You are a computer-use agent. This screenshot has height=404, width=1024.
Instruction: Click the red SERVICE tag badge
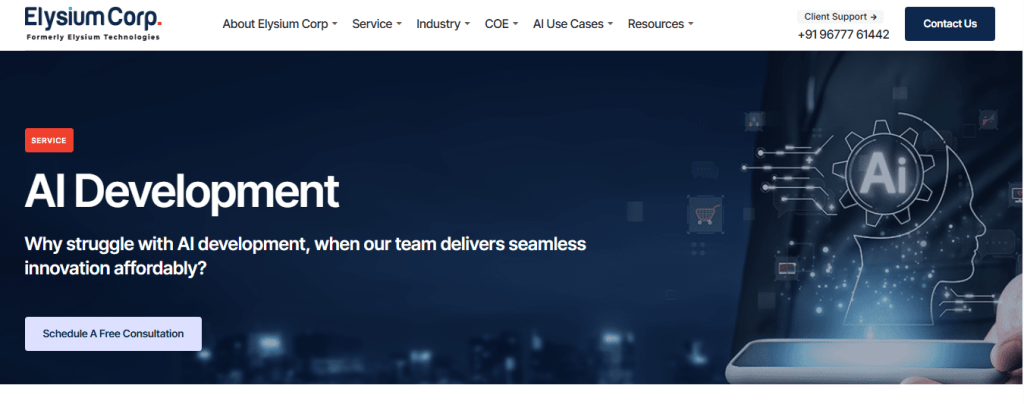(49, 141)
